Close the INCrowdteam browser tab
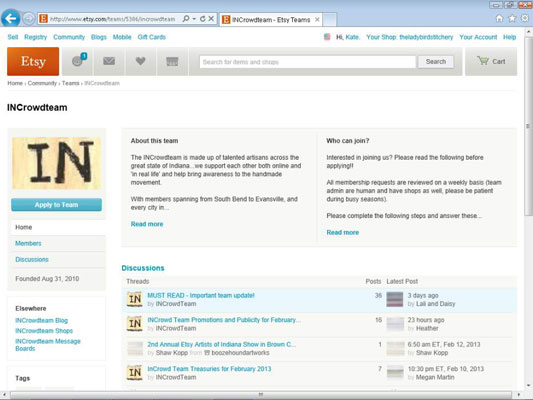 (317, 20)
